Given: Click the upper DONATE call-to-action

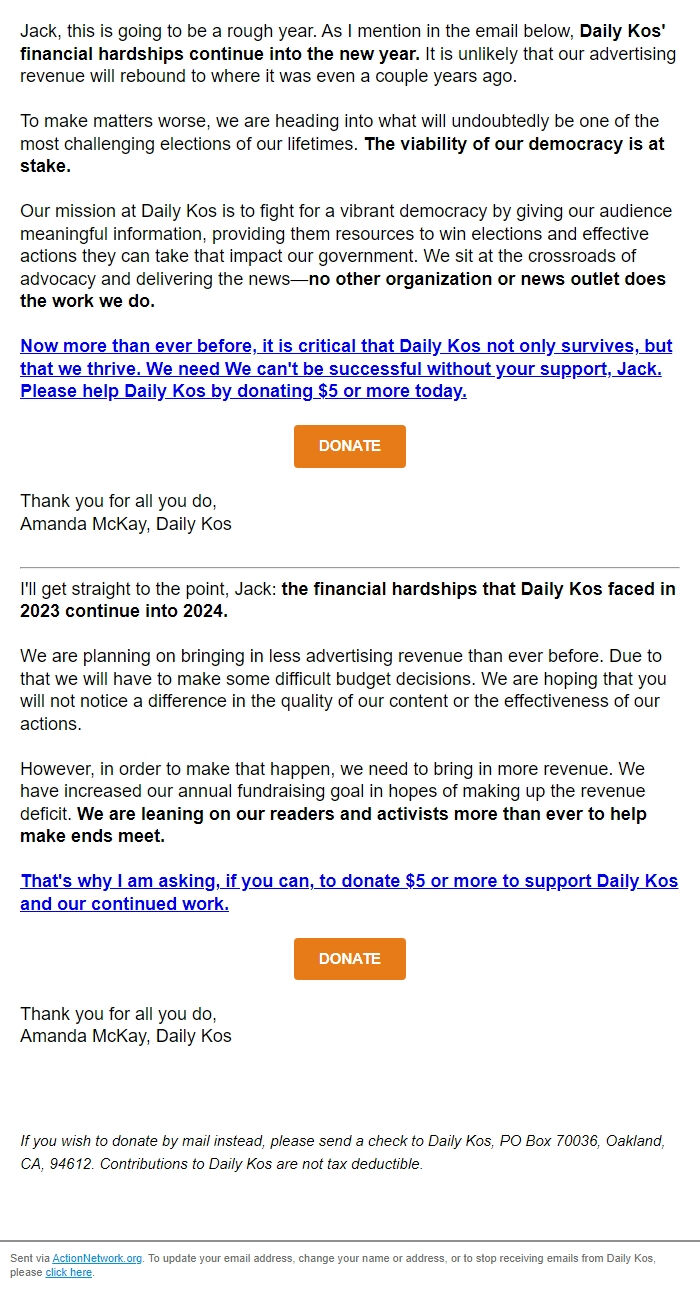Looking at the screenshot, I should 349,445.
